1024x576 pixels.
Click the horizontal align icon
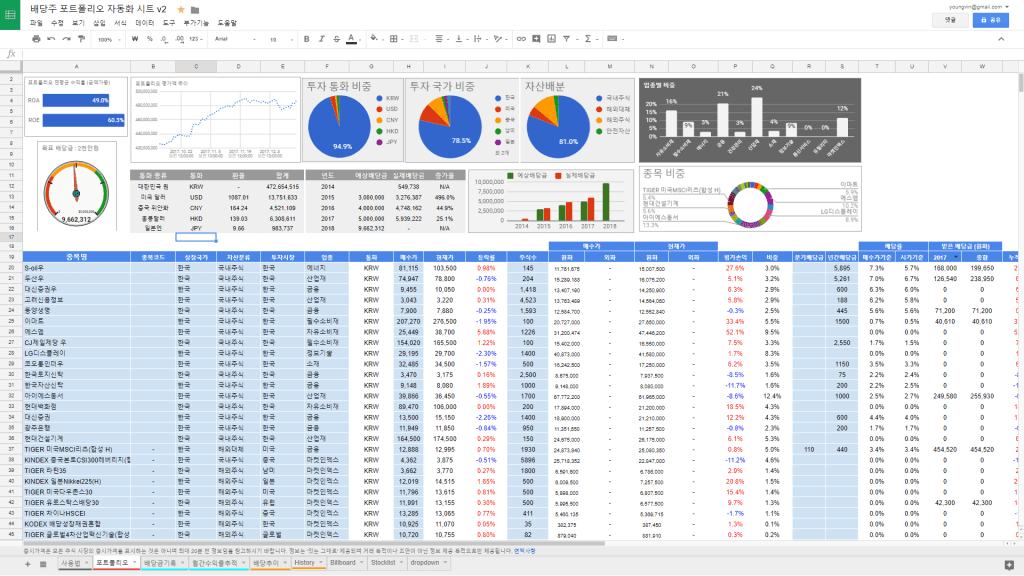coord(439,39)
